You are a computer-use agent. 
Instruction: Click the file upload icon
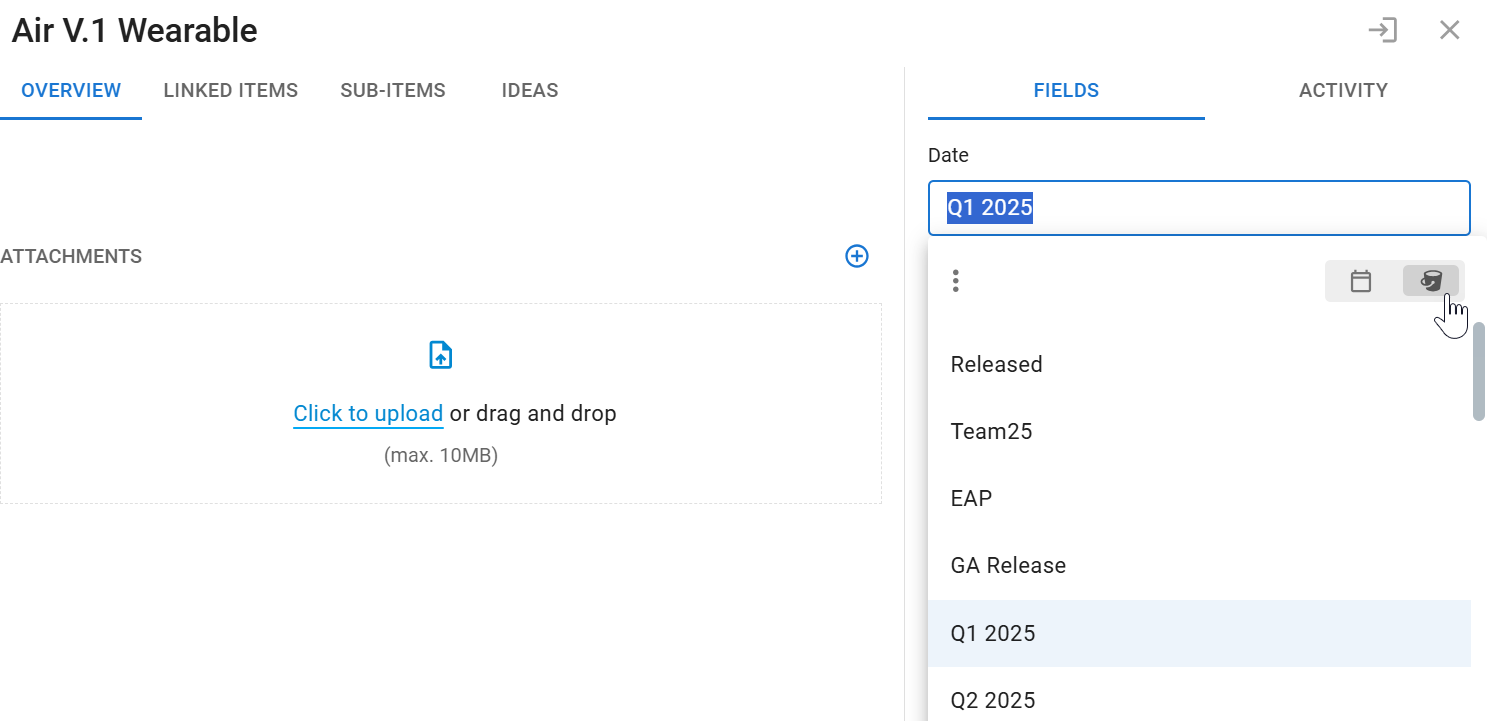pos(441,355)
